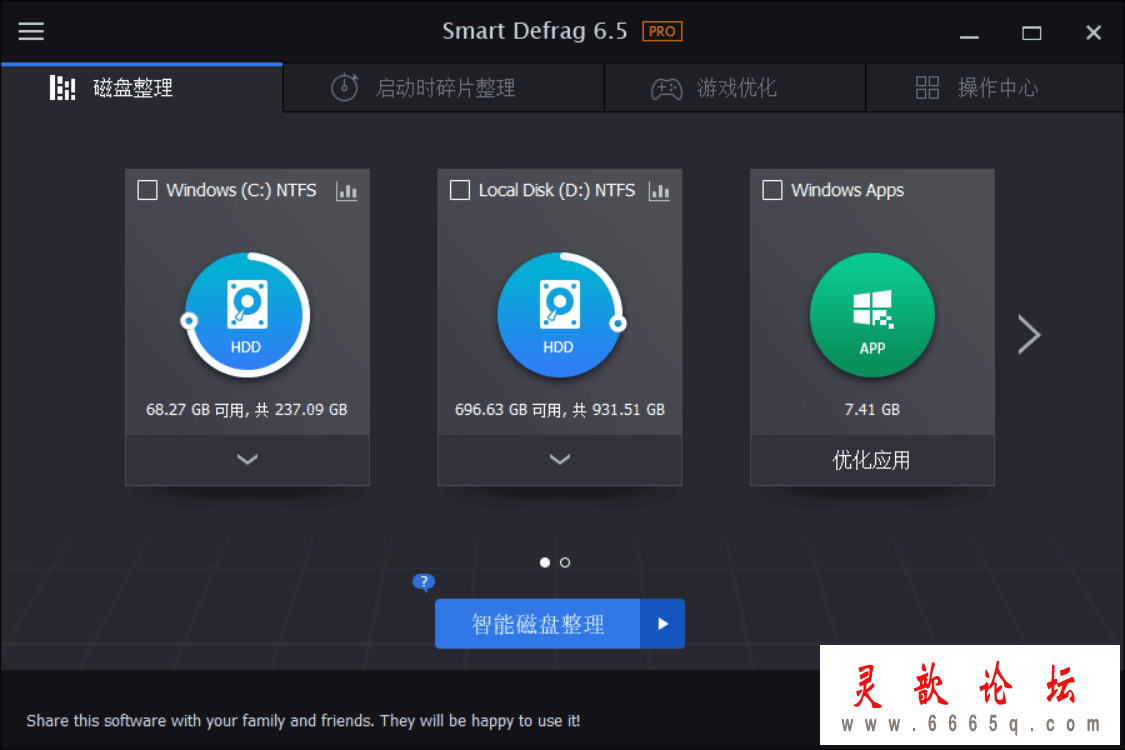
Task: Click the share this software message link
Action: point(303,721)
